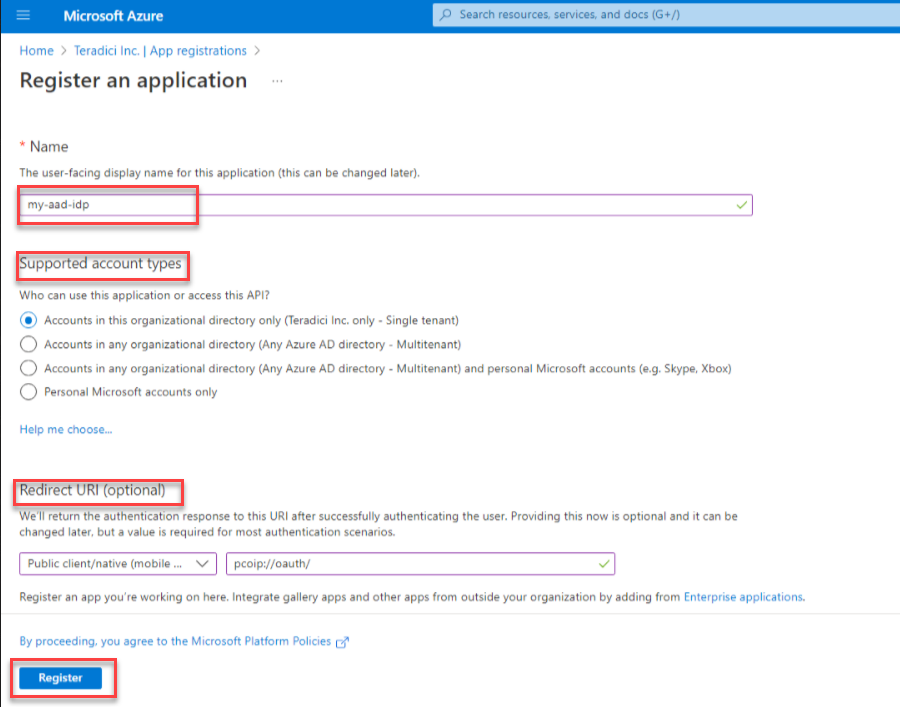Image resolution: width=900 pixels, height=707 pixels.
Task: Click the external link icon after Platform Policies
Action: click(342, 642)
